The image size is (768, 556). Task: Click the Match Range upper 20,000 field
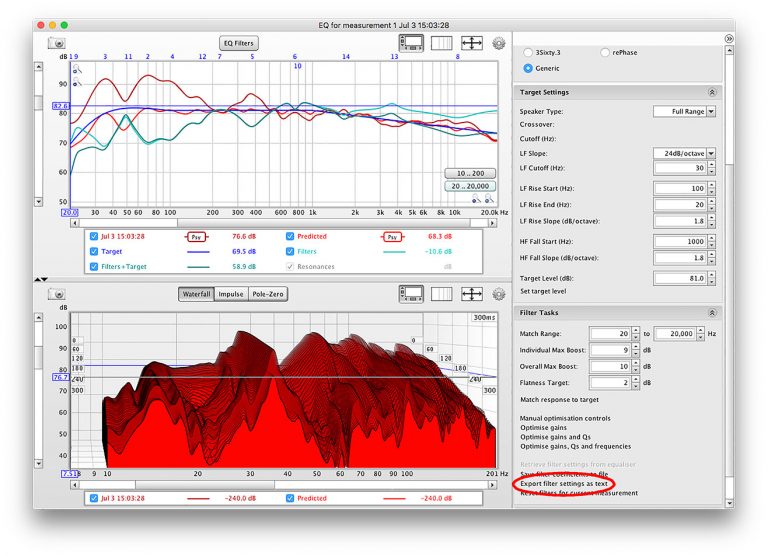click(675, 334)
